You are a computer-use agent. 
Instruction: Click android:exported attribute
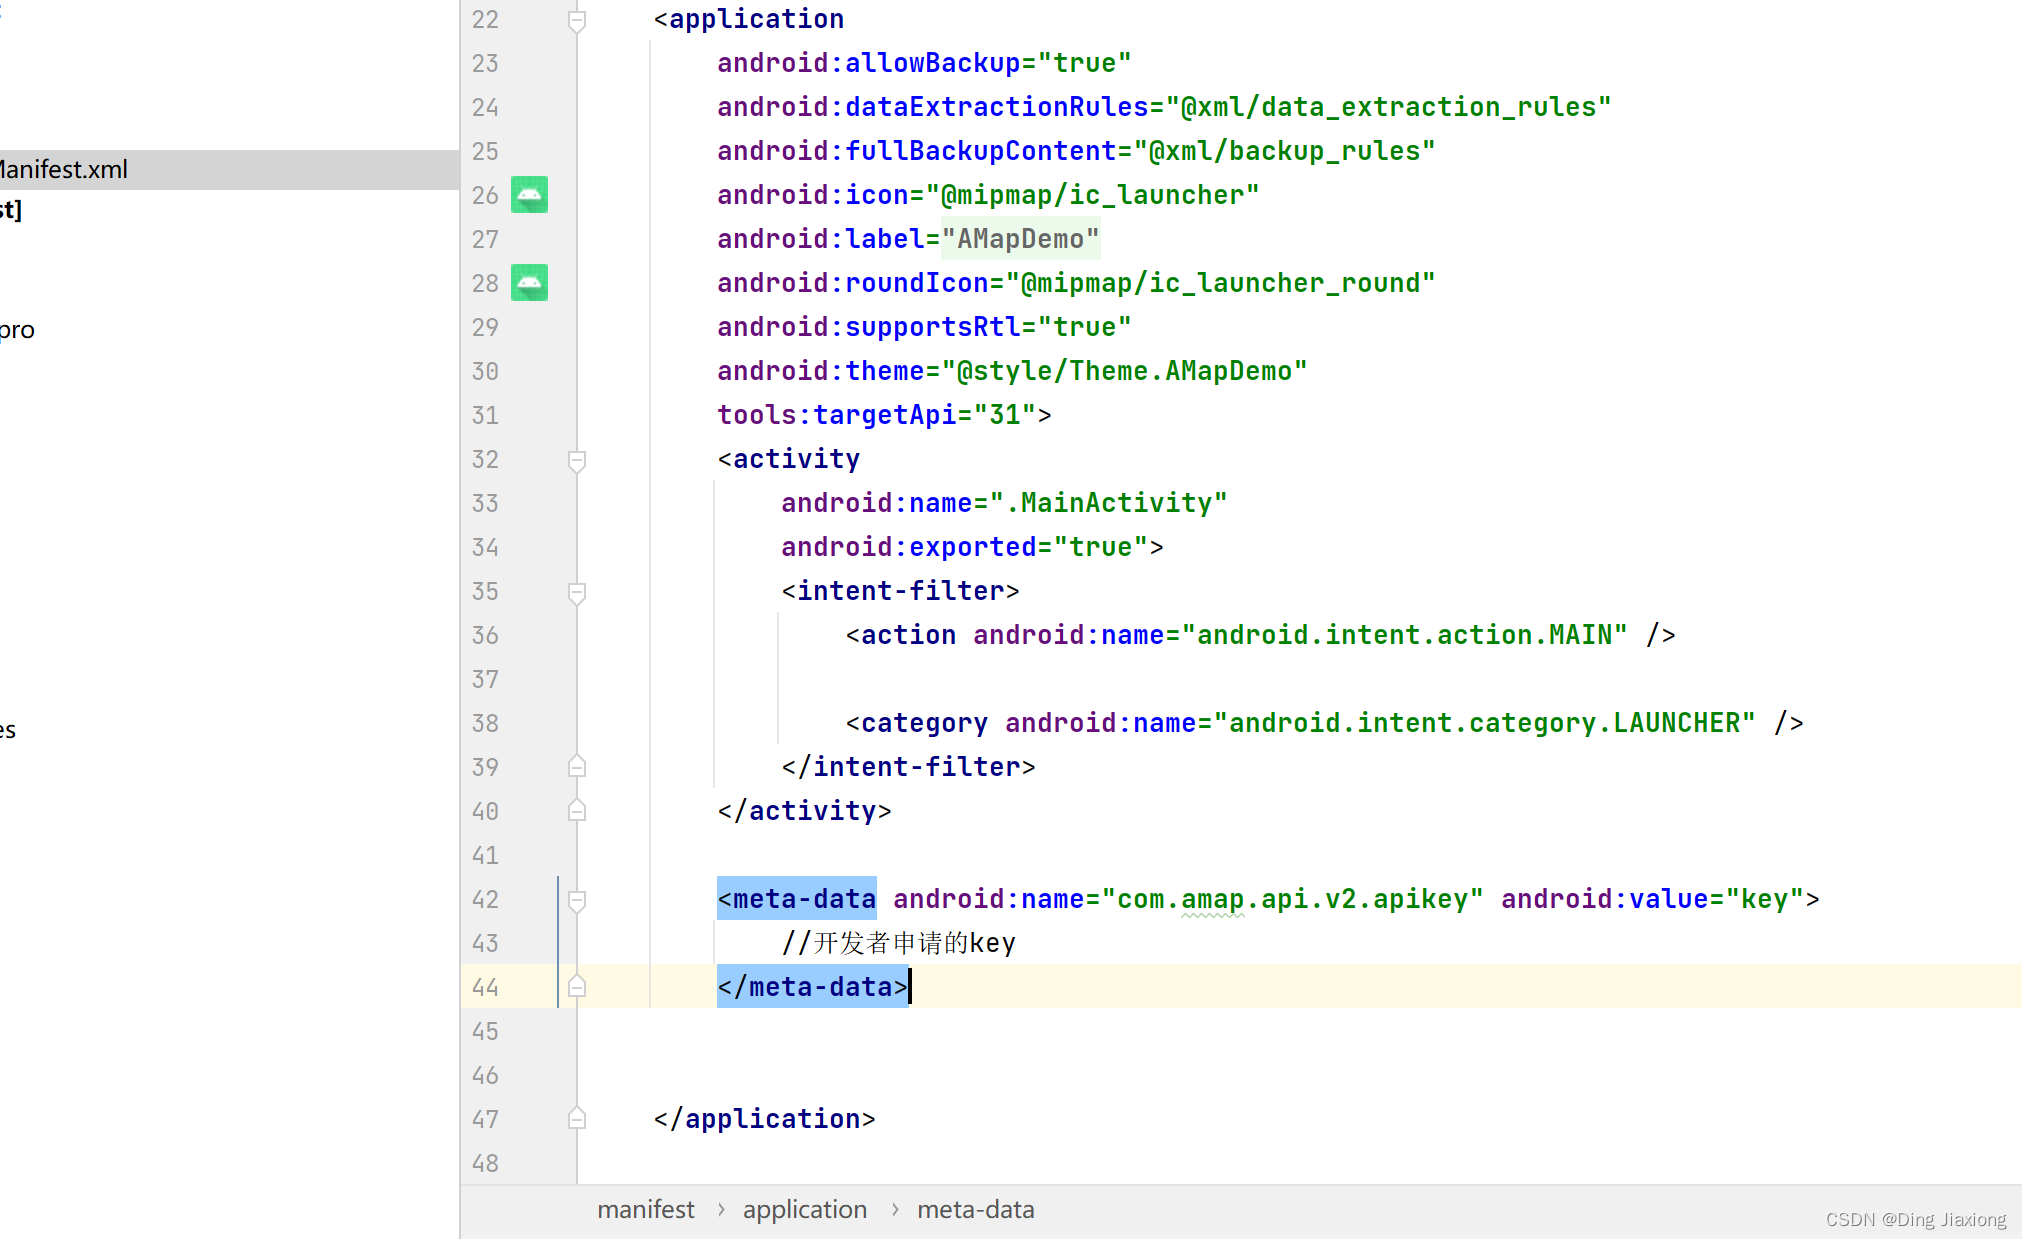(909, 547)
